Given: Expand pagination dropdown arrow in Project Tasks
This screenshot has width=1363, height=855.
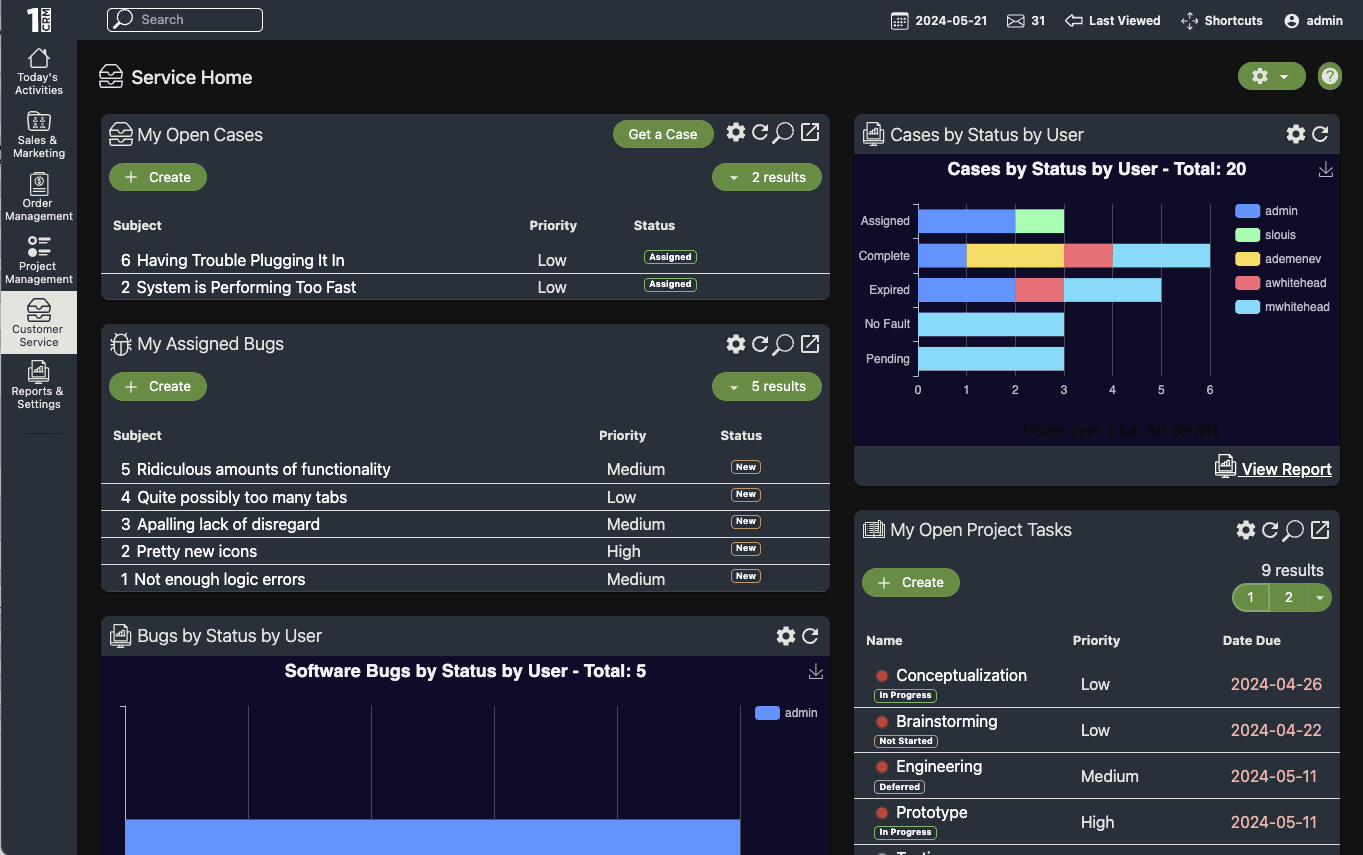Looking at the screenshot, I should pyautogui.click(x=1320, y=598).
